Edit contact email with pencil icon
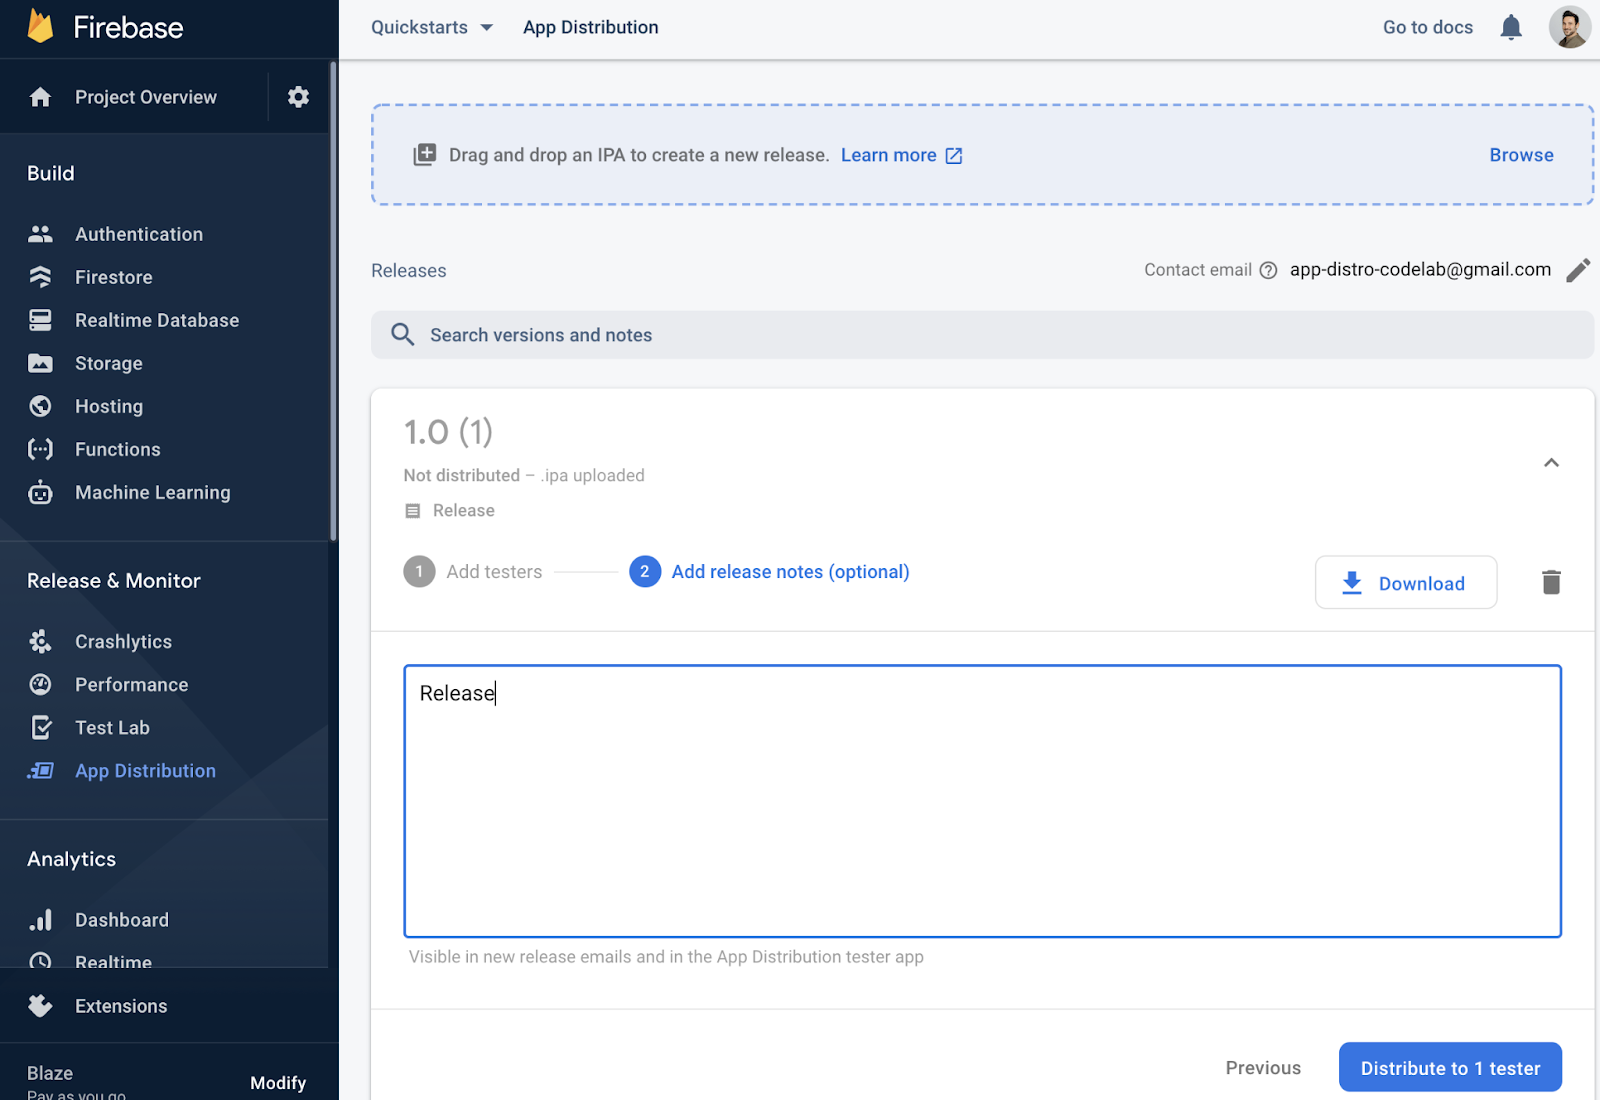The width and height of the screenshot is (1600, 1100). [1578, 270]
